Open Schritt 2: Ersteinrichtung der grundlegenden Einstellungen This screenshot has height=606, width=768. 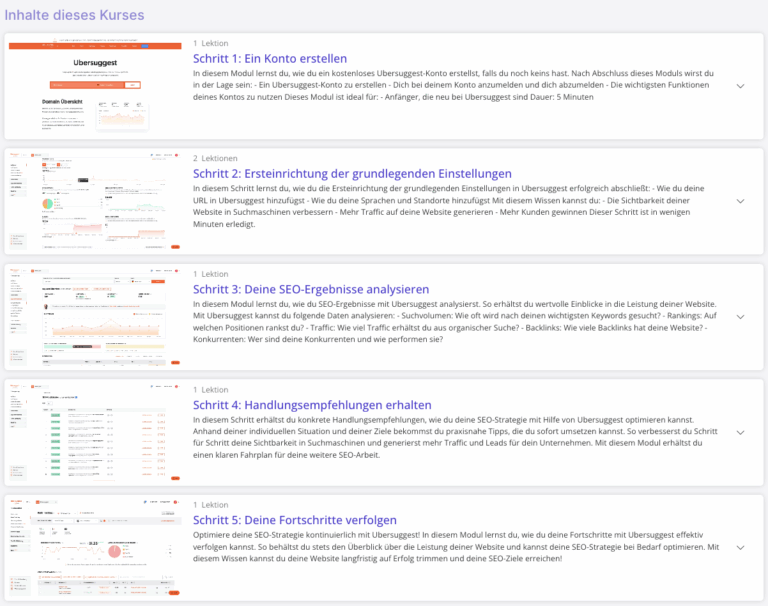352,174
